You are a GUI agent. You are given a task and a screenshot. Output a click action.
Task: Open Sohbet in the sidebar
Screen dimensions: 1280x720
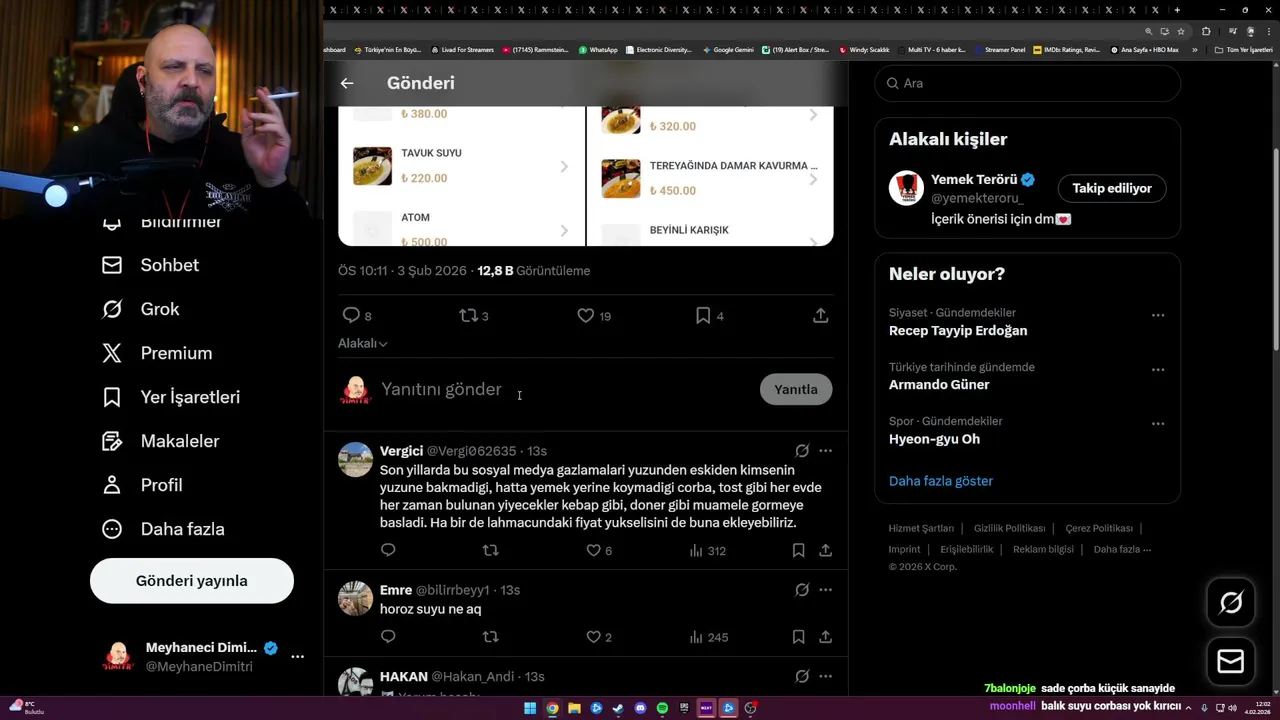[x=150, y=265]
